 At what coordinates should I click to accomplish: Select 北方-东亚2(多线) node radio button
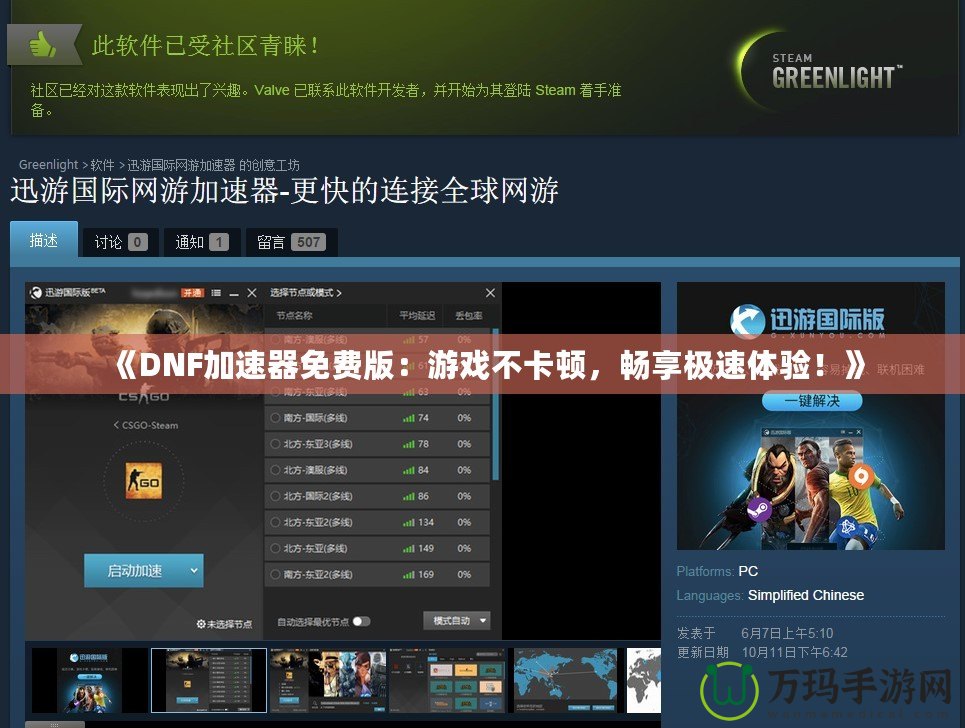click(275, 522)
